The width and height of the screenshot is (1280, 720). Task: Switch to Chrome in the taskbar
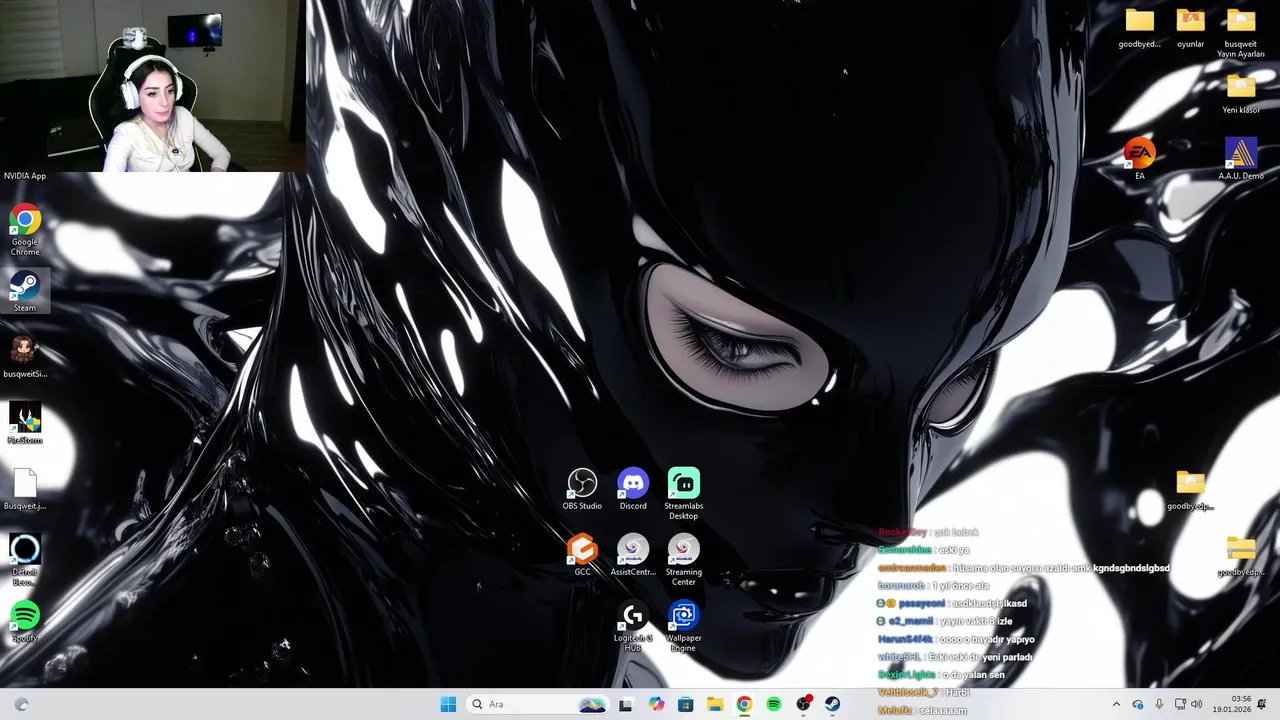point(744,704)
